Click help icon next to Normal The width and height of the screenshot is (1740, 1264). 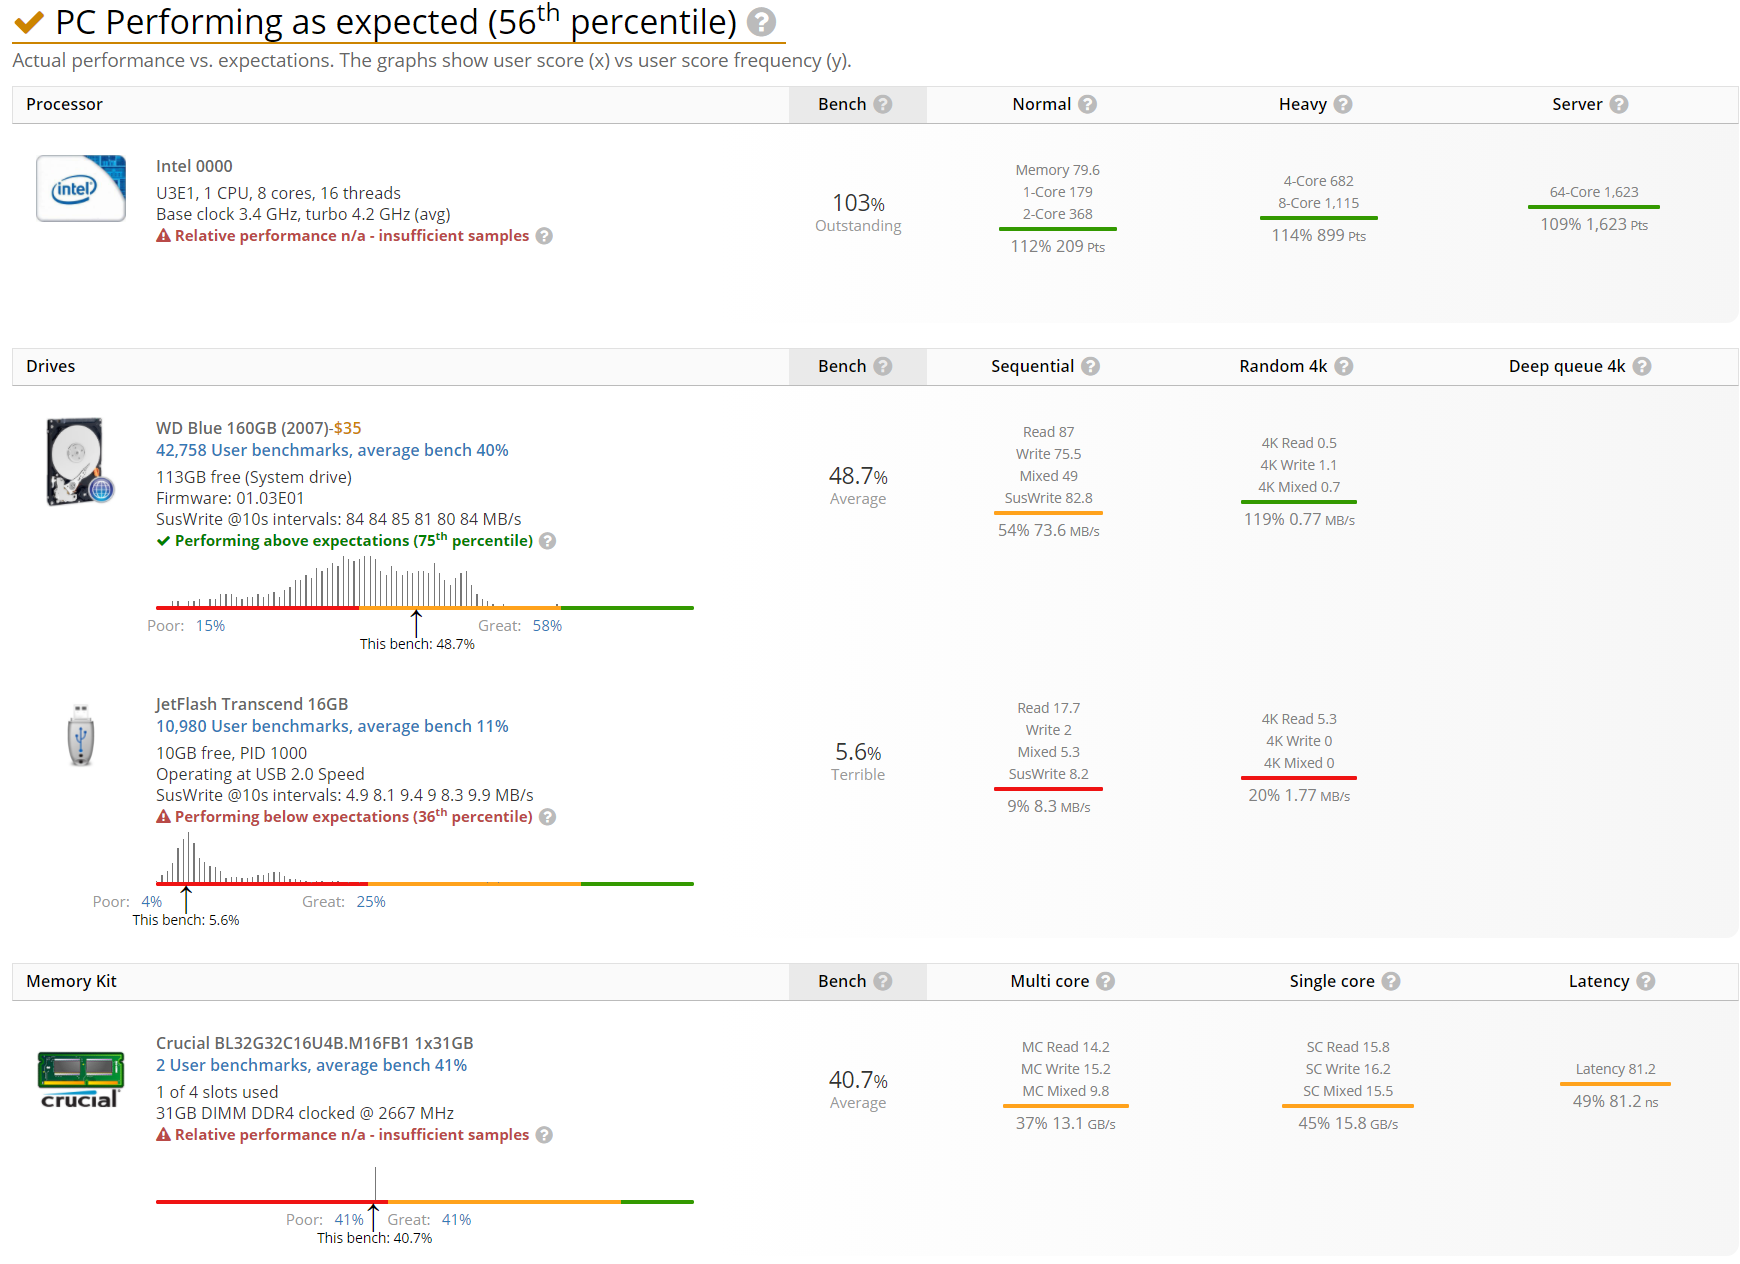[1088, 104]
